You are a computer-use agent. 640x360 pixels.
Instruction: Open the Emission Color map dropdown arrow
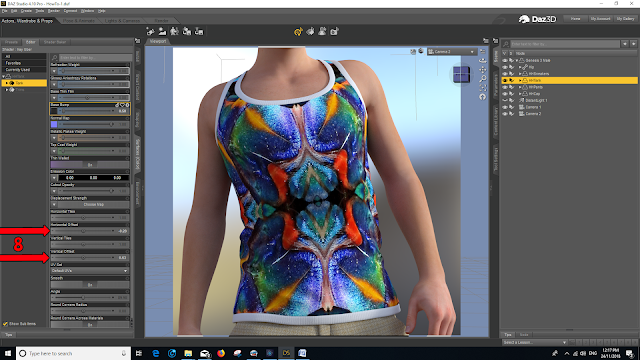[54, 178]
